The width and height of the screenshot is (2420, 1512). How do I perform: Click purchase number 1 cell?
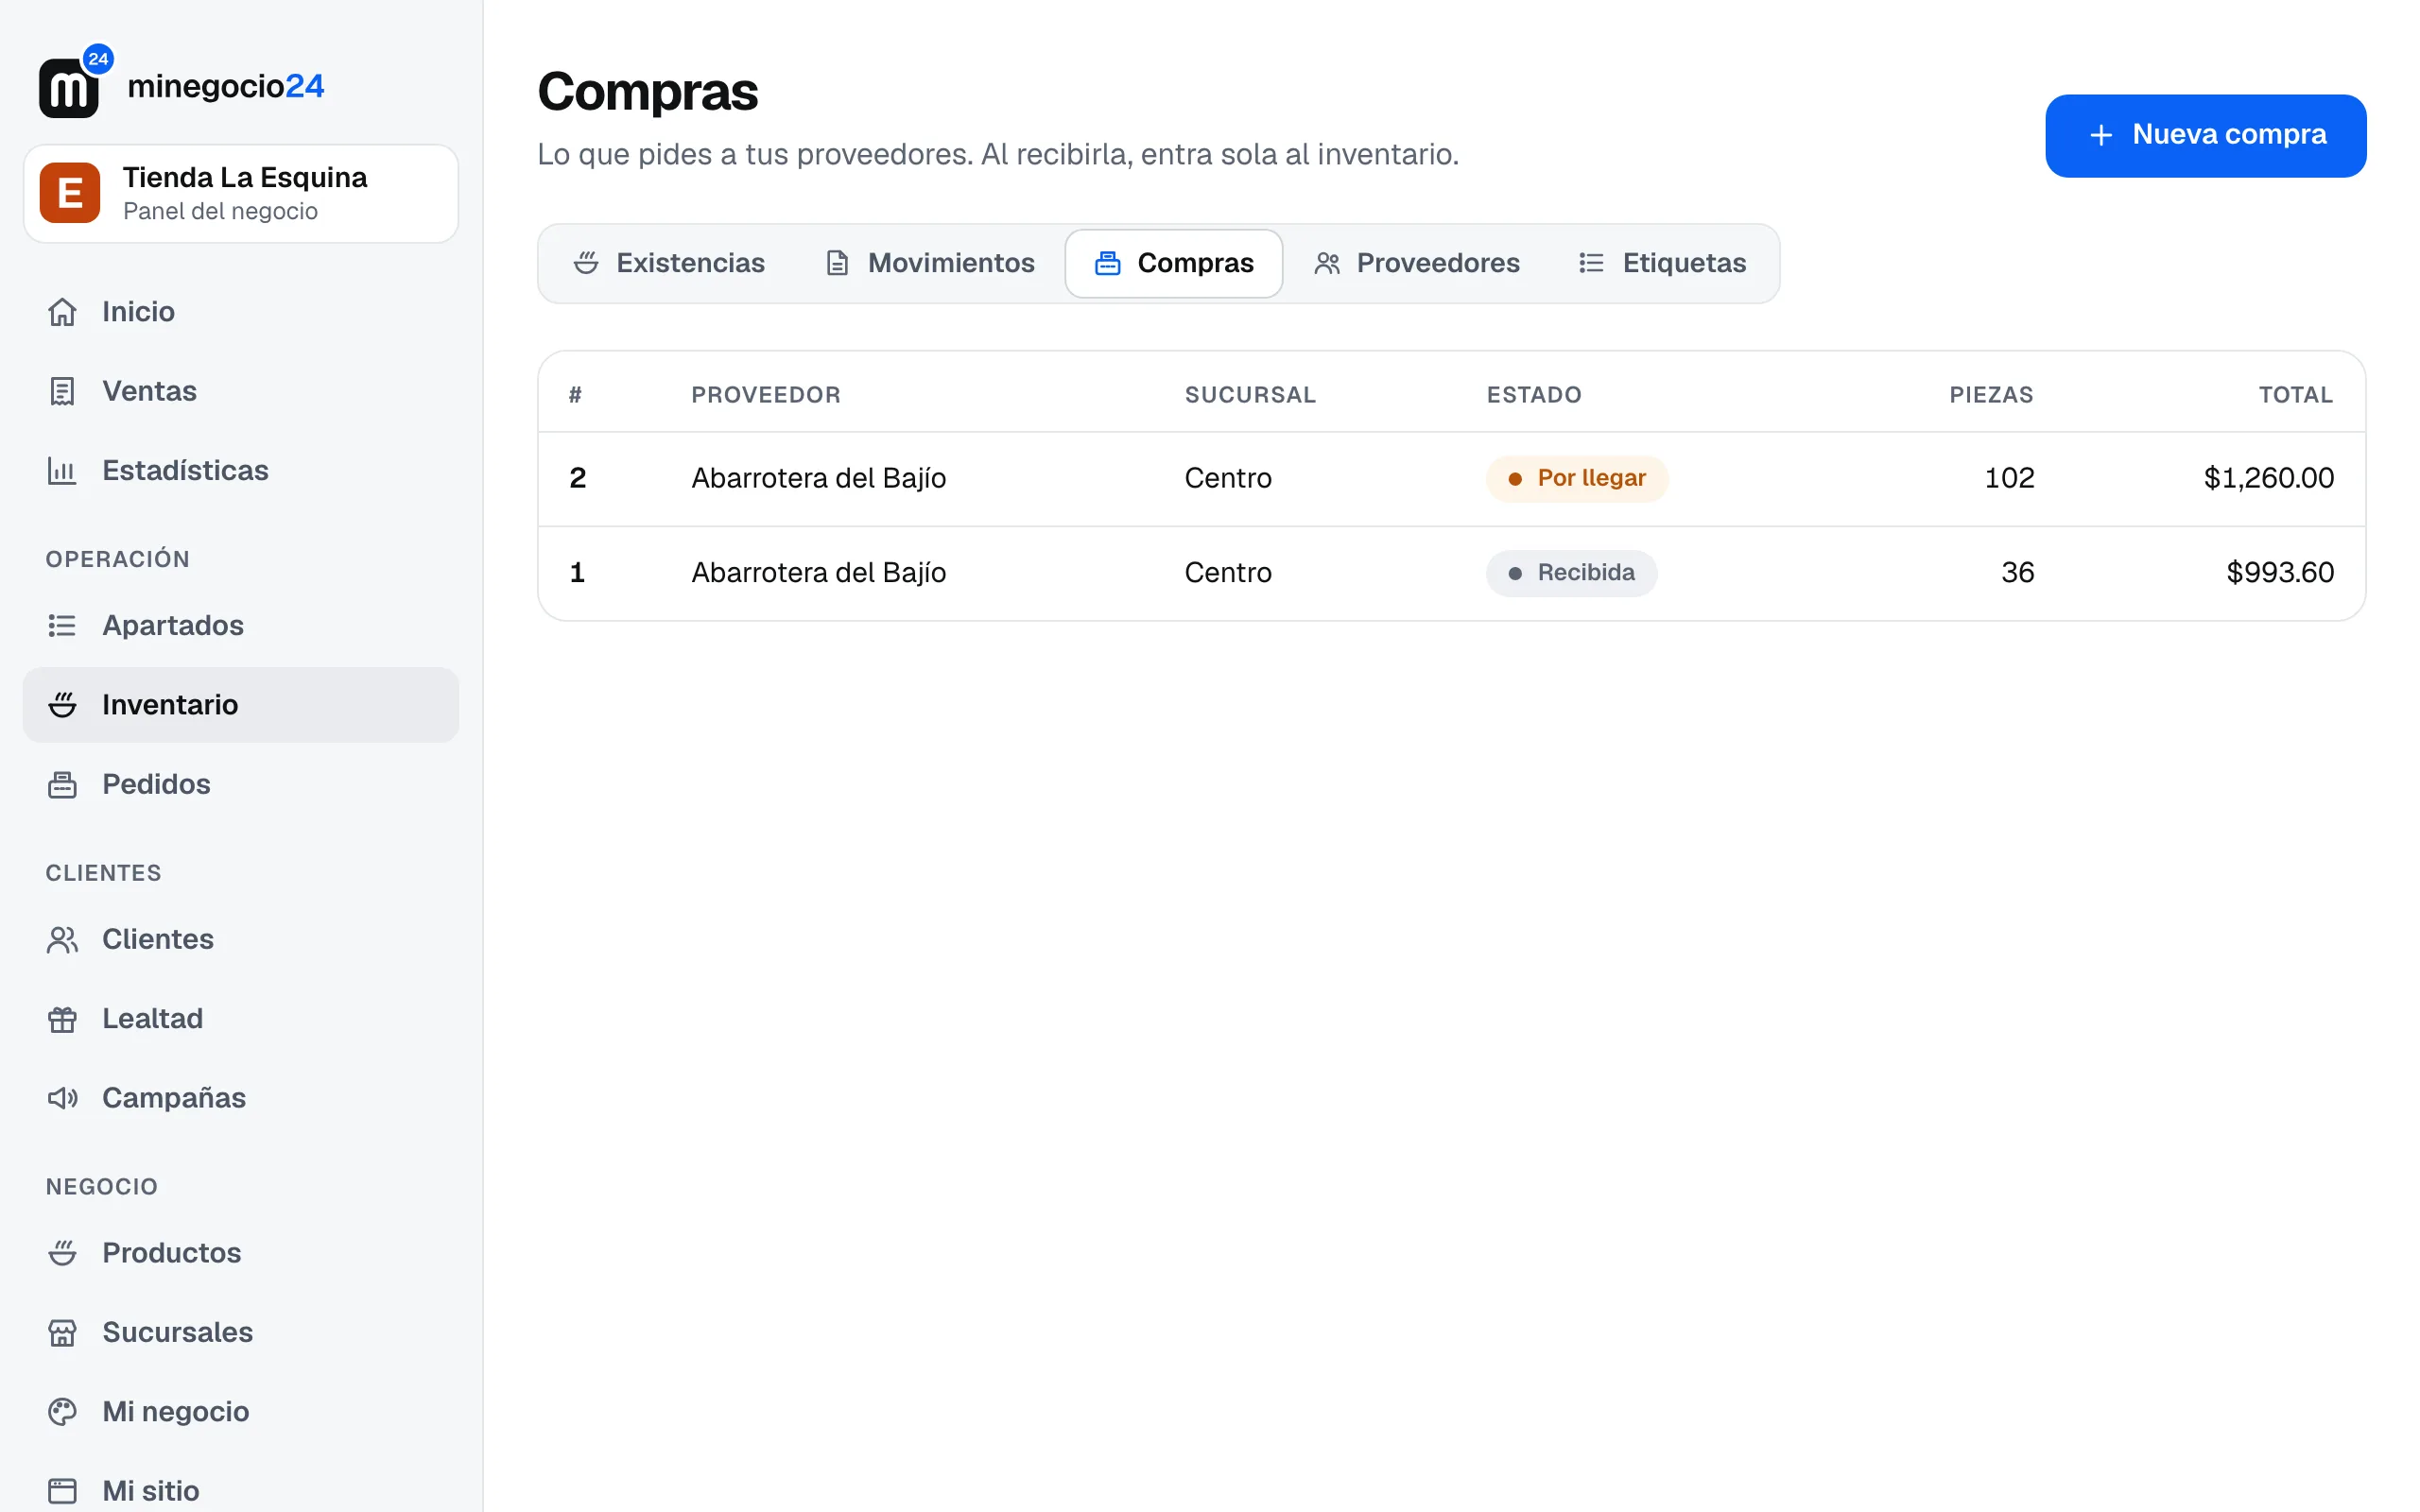pyautogui.click(x=577, y=573)
